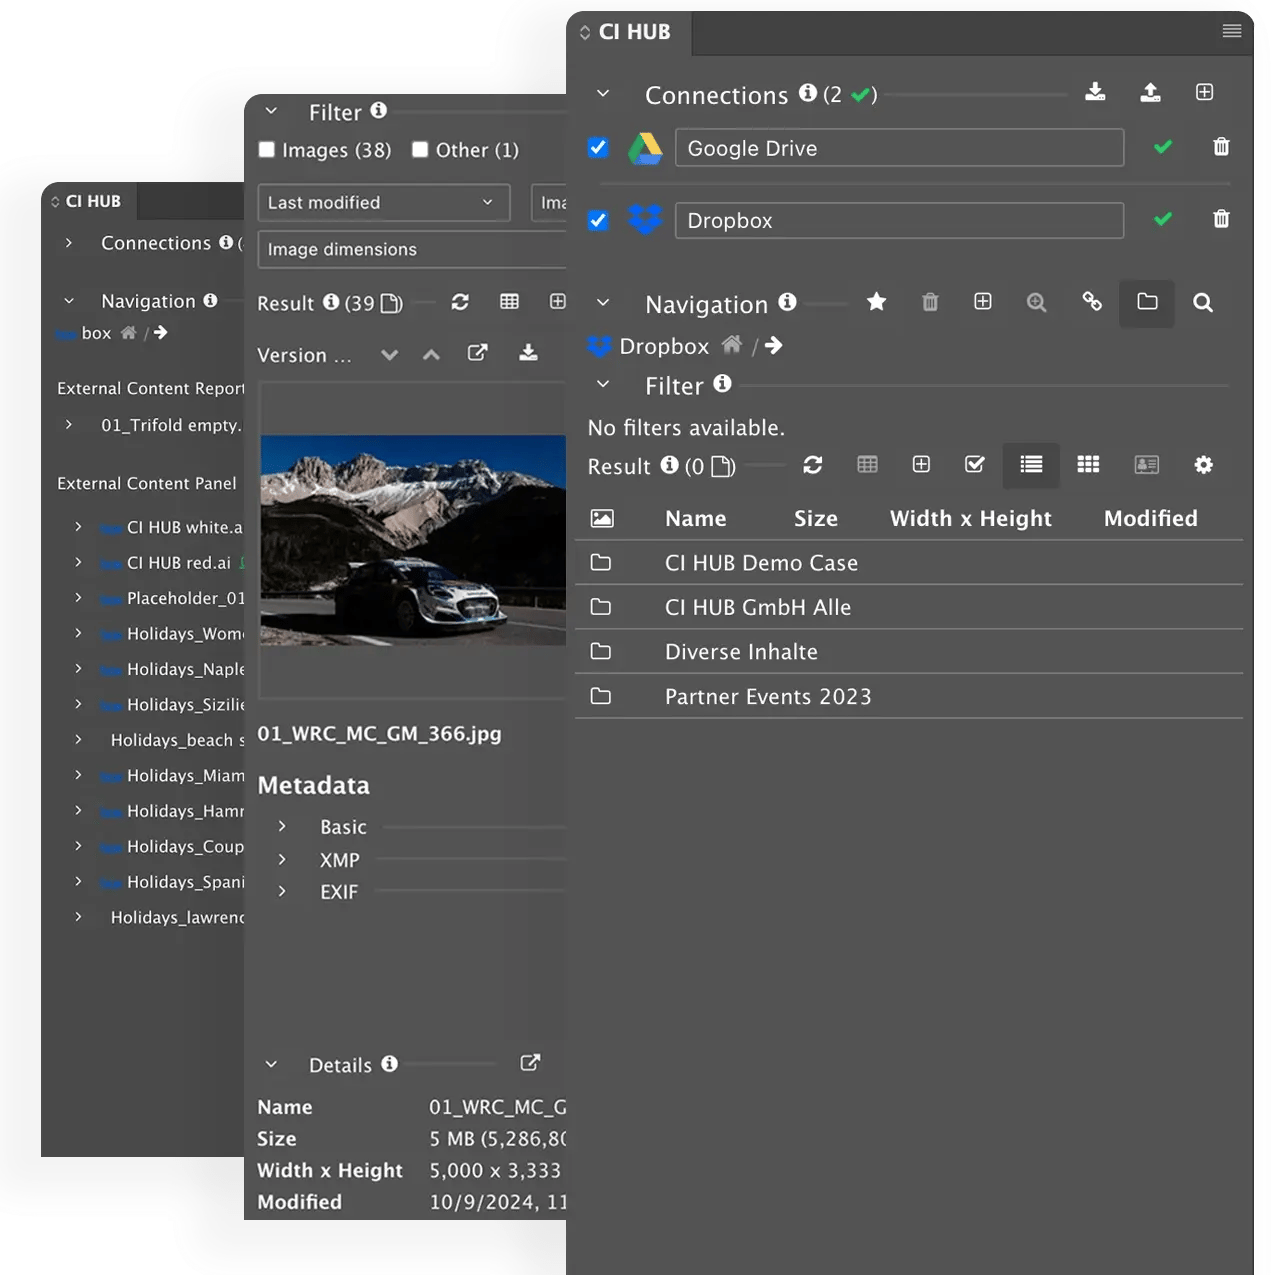
Task: Click download icon in Connections header
Action: pyautogui.click(x=1095, y=92)
